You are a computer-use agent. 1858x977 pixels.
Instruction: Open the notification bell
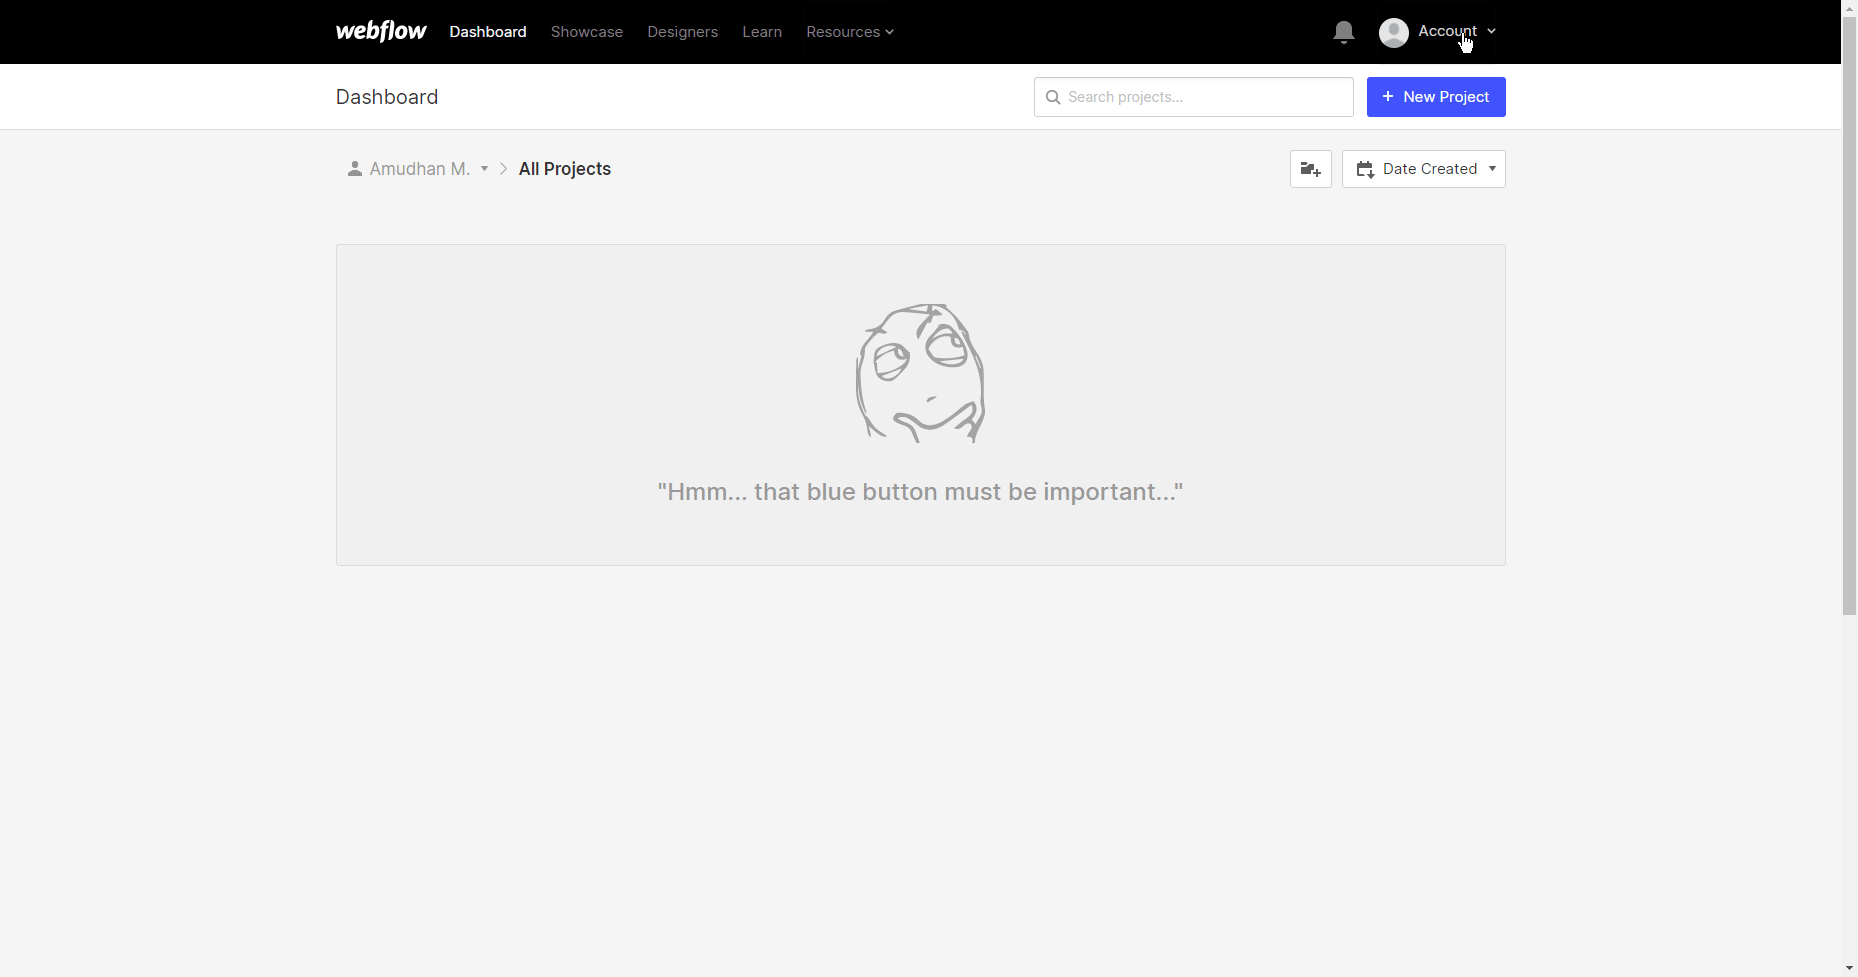click(1343, 31)
